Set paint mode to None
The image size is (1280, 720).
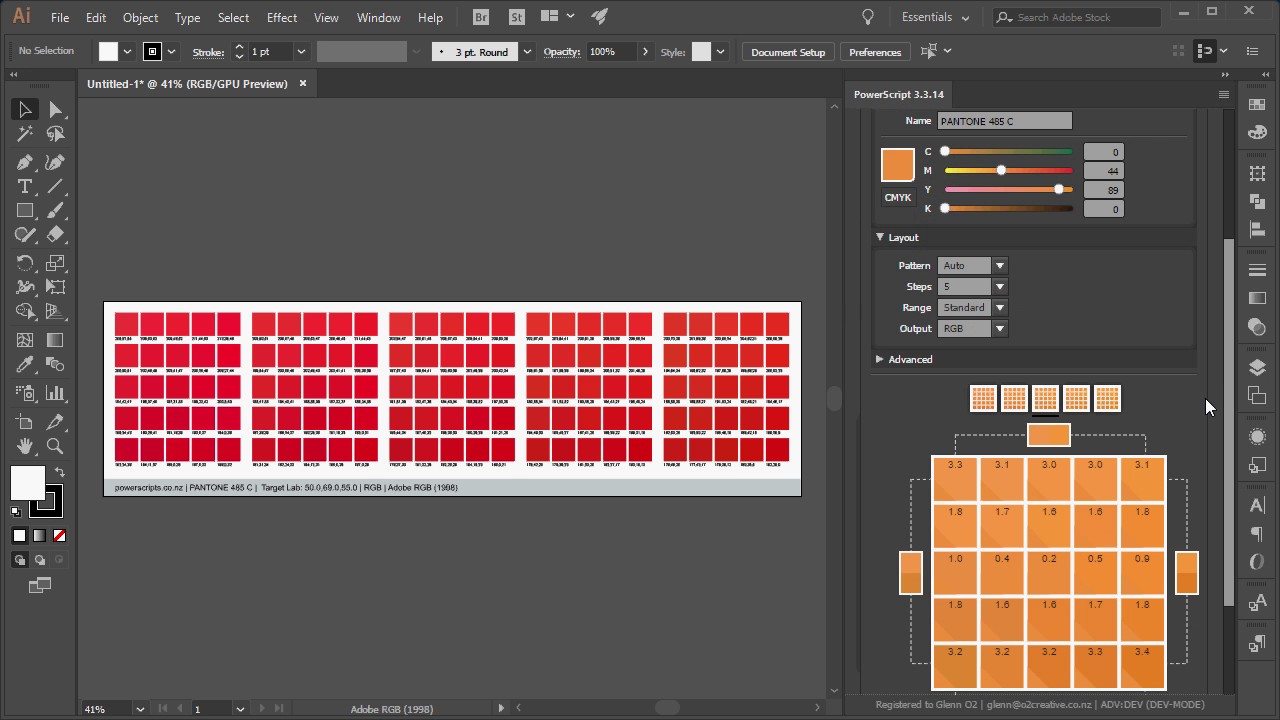[x=59, y=536]
